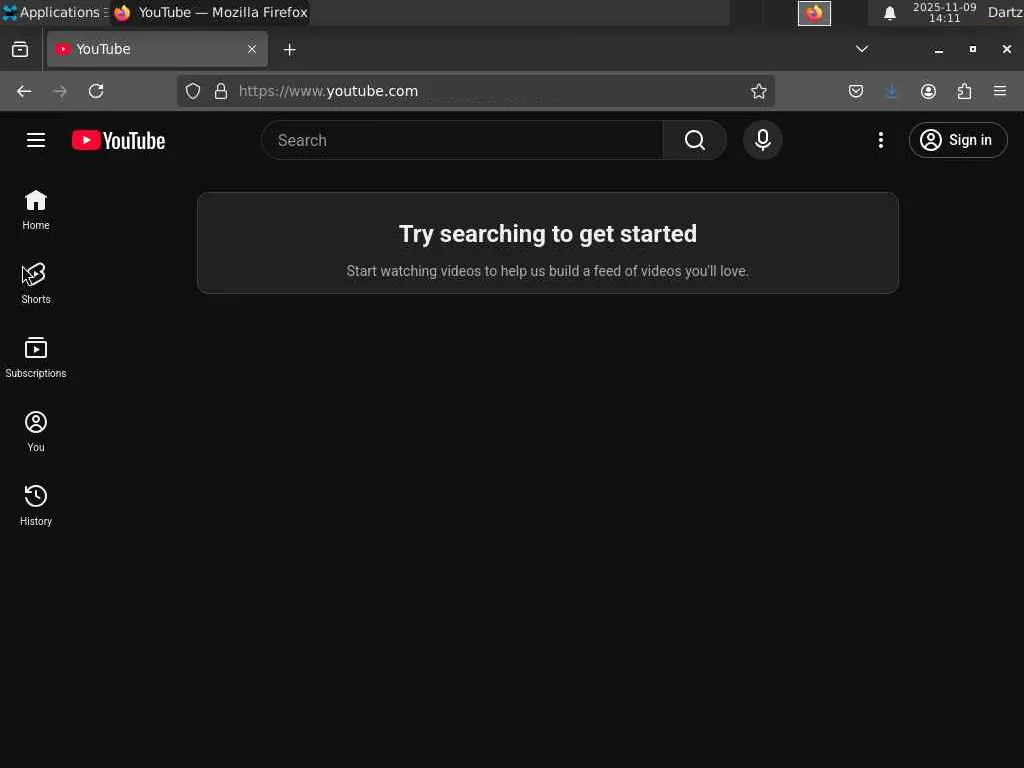Bookmark this page with the star icon

point(758,91)
